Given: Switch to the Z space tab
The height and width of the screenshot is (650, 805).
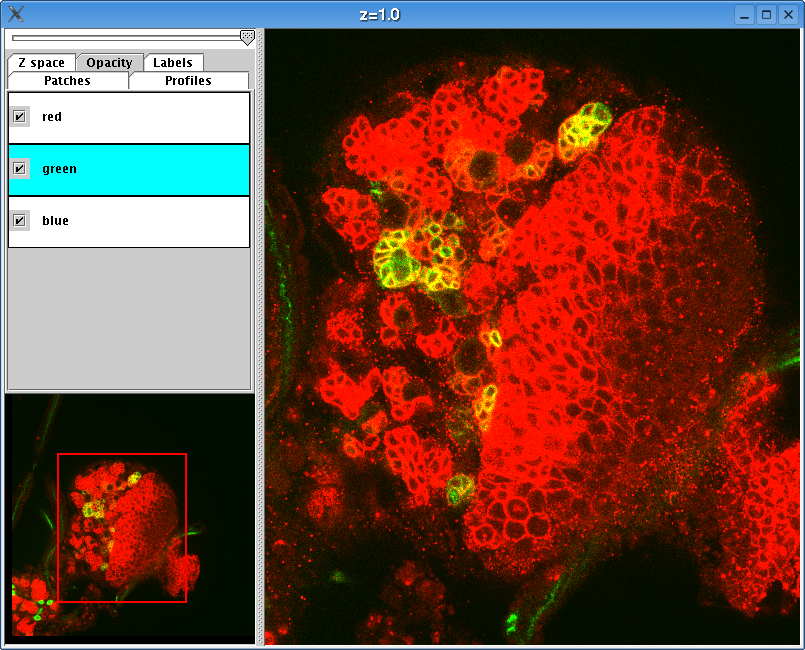Looking at the screenshot, I should (41, 63).
